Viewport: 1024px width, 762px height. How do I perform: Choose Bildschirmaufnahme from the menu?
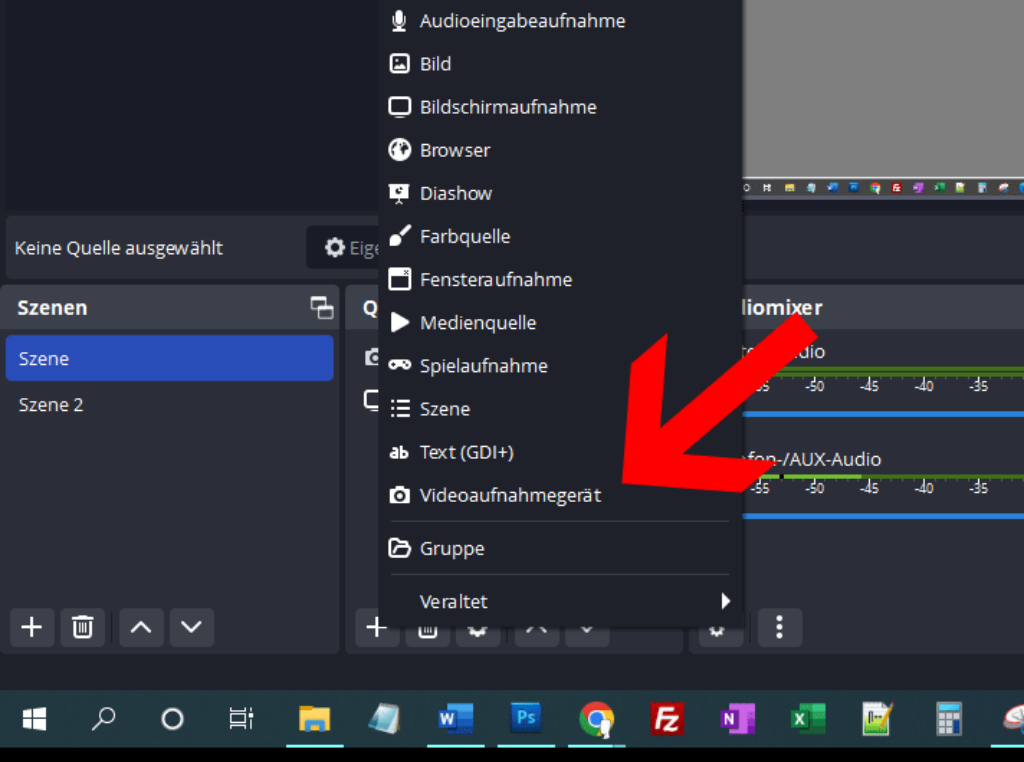click(x=508, y=107)
